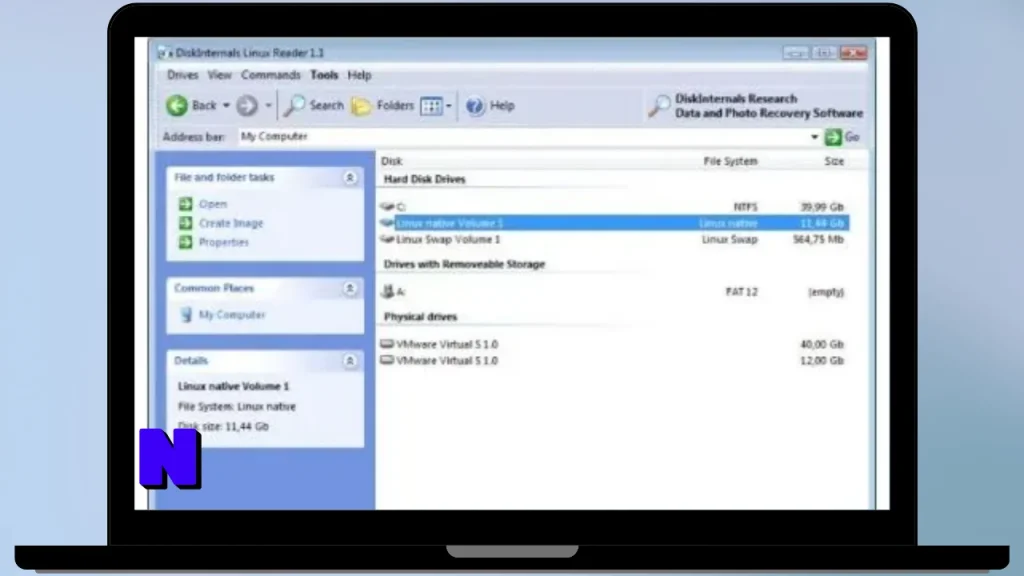1024x576 pixels.
Task: Click the 12,00 Gb VMware drive icon
Action: [387, 360]
